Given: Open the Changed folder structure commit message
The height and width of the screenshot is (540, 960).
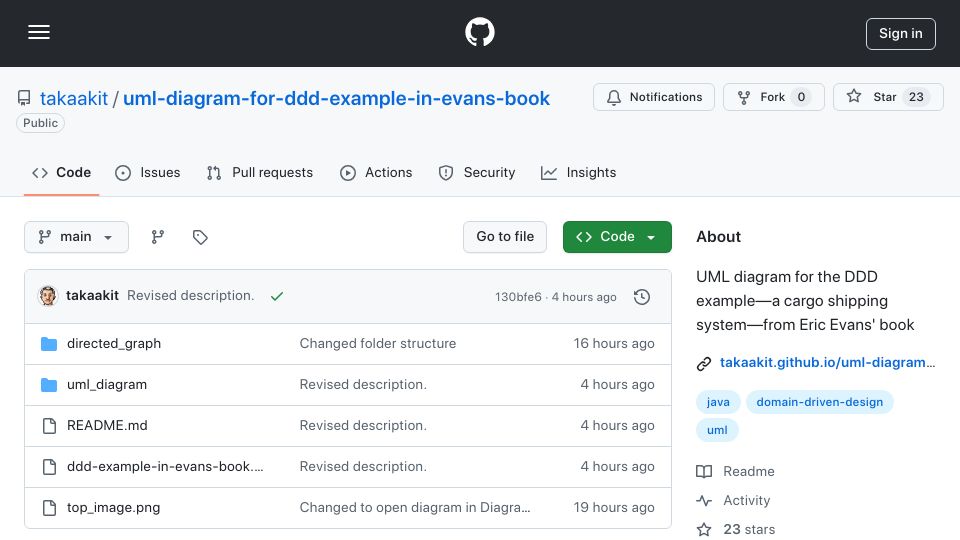Looking at the screenshot, I should click(378, 343).
